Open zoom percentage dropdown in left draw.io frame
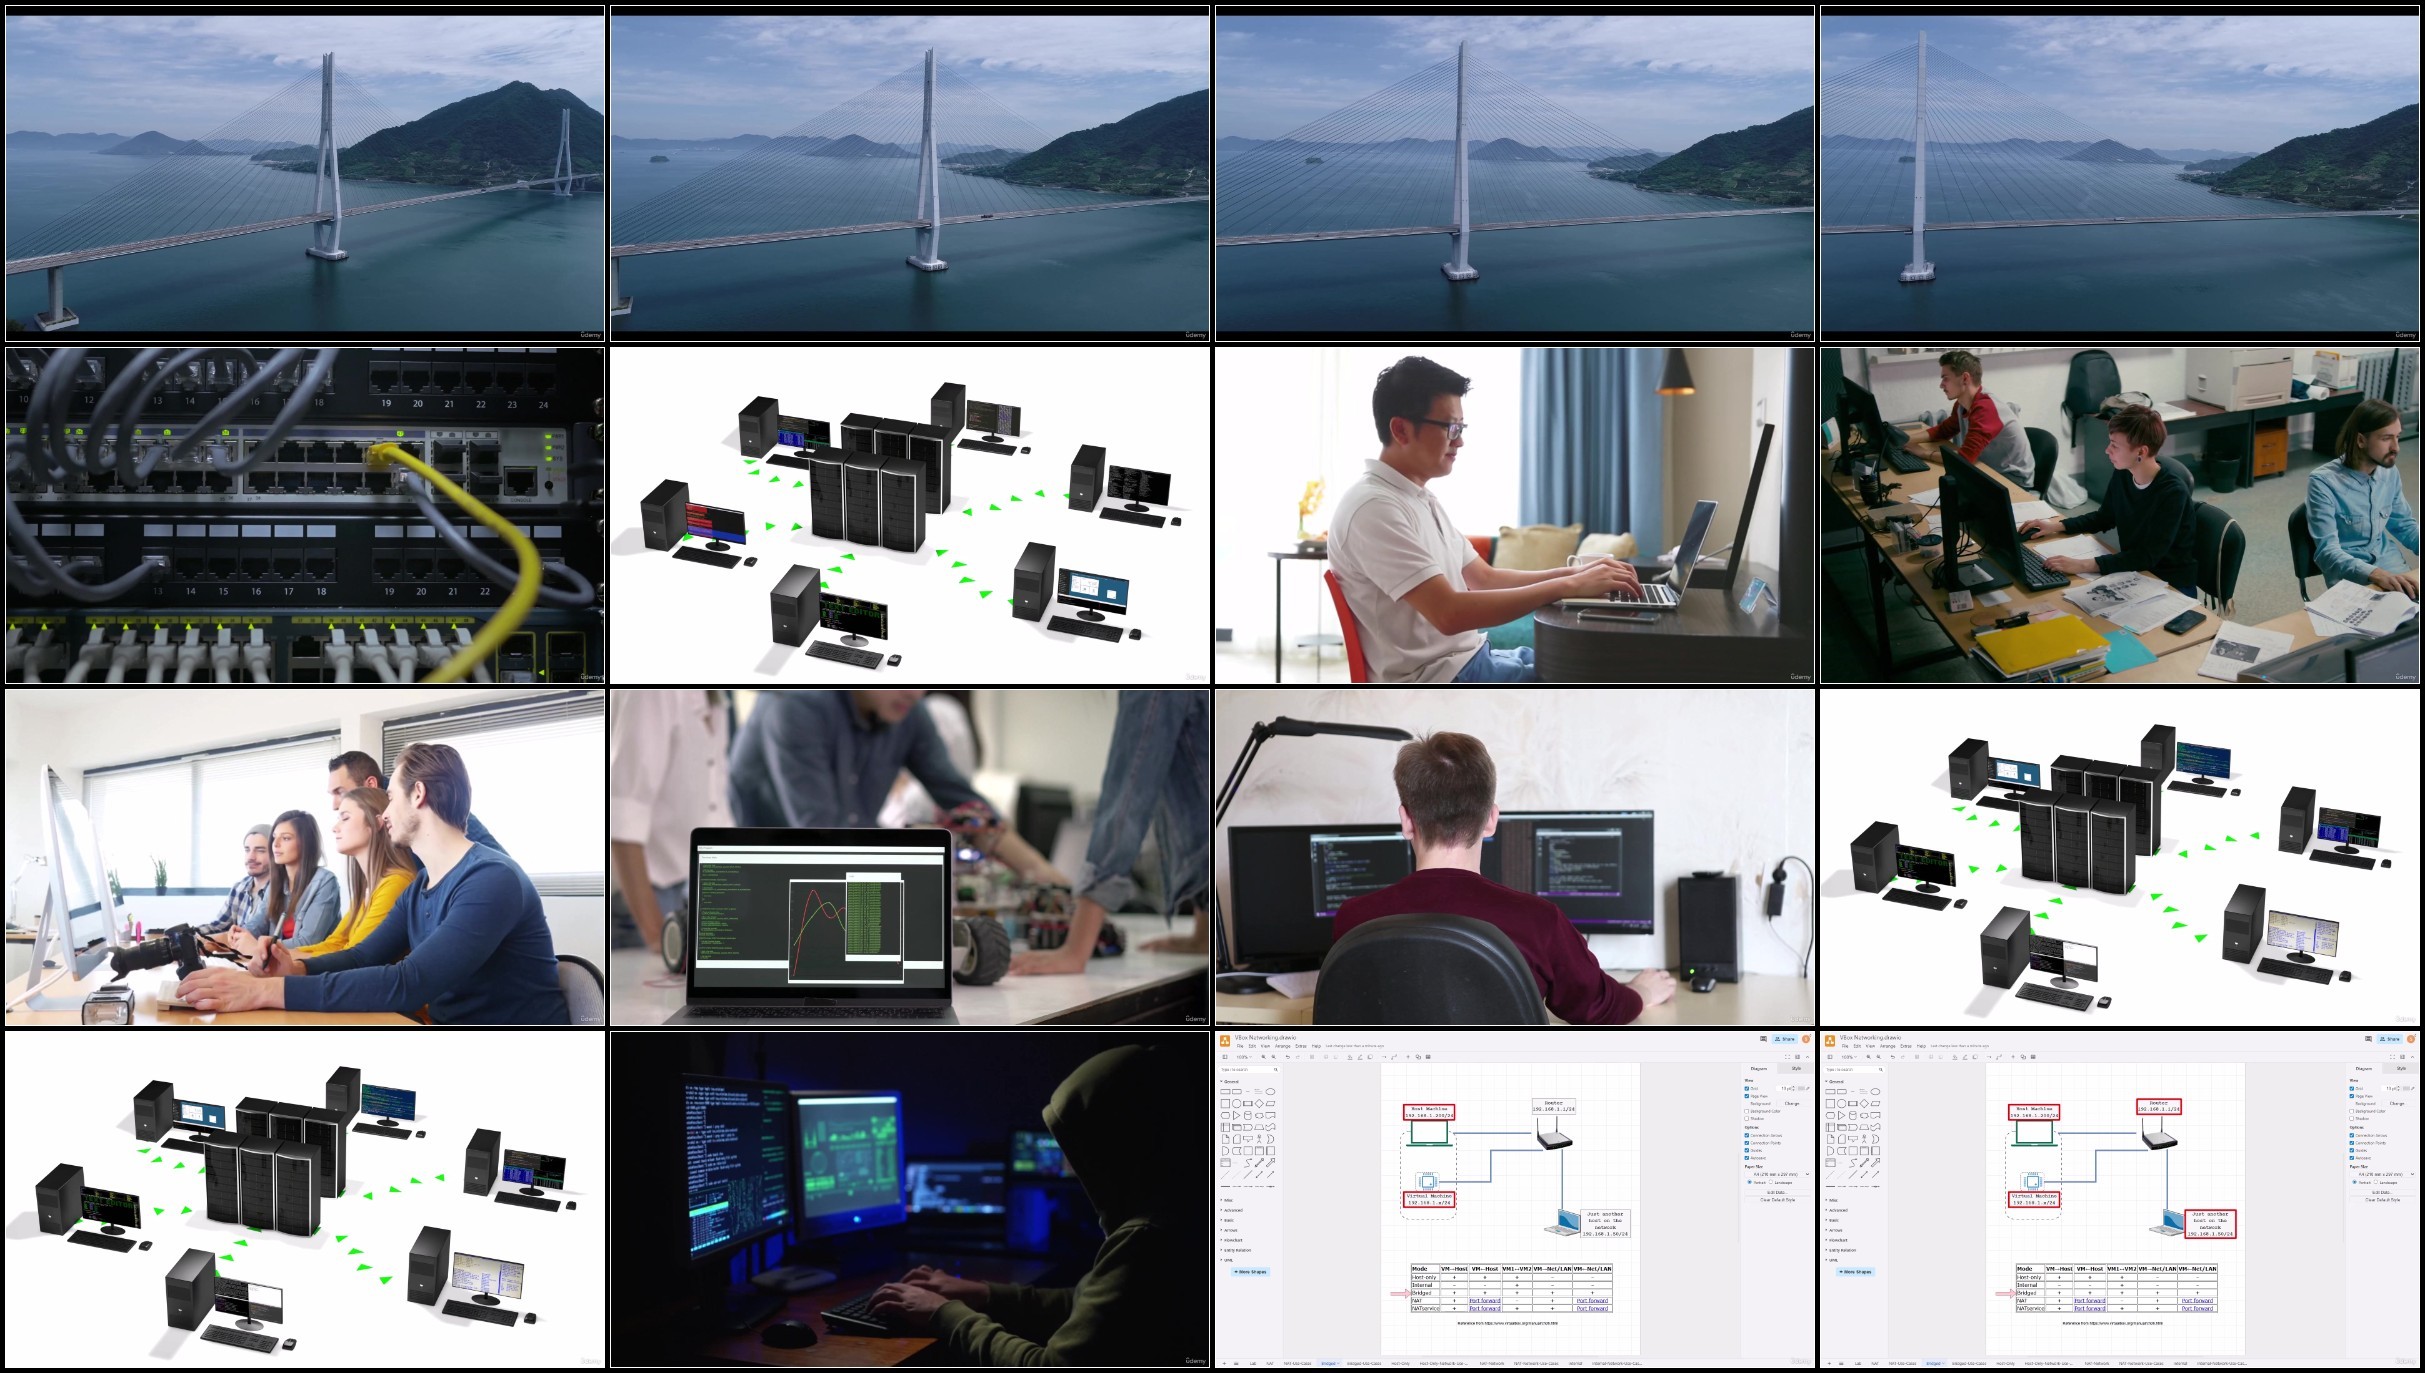The height and width of the screenshot is (1373, 2425). click(1243, 1057)
